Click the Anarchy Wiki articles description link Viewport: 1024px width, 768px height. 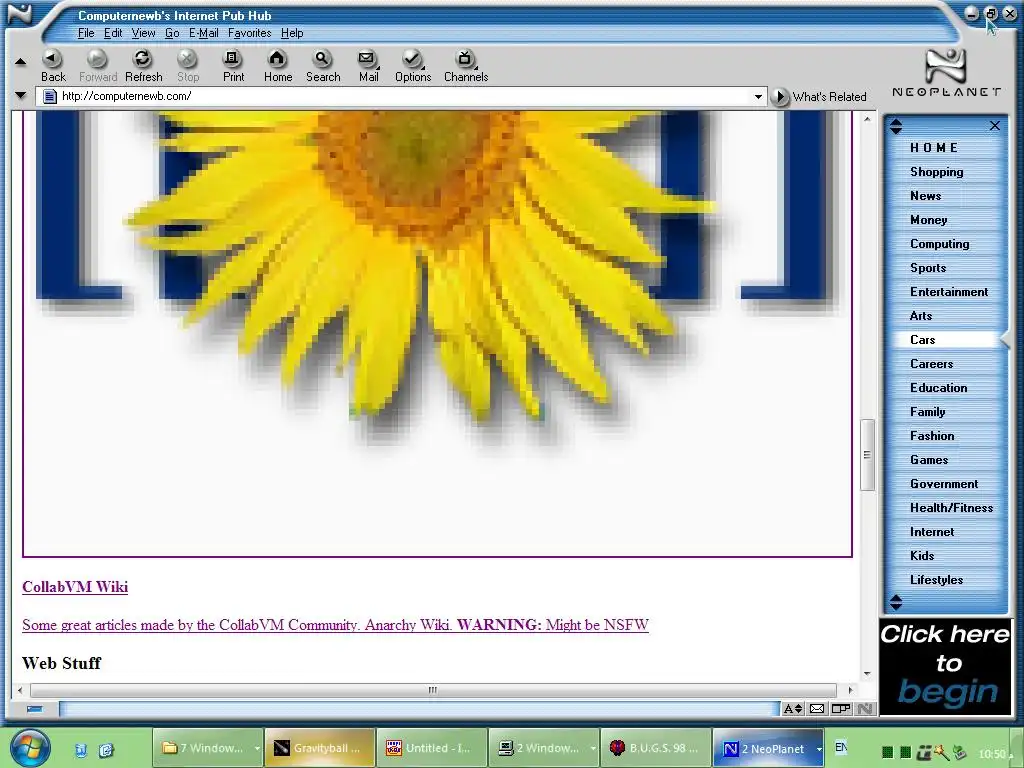tap(335, 625)
